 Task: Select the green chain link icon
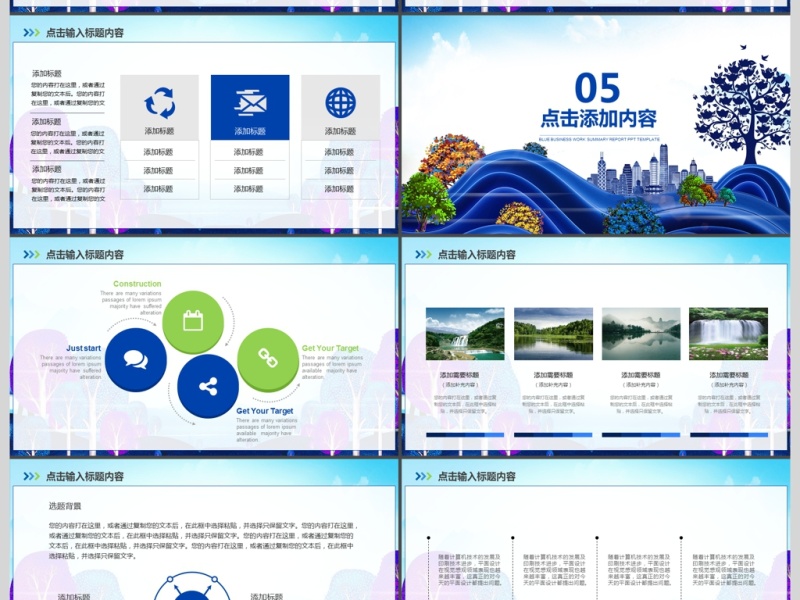click(x=268, y=358)
